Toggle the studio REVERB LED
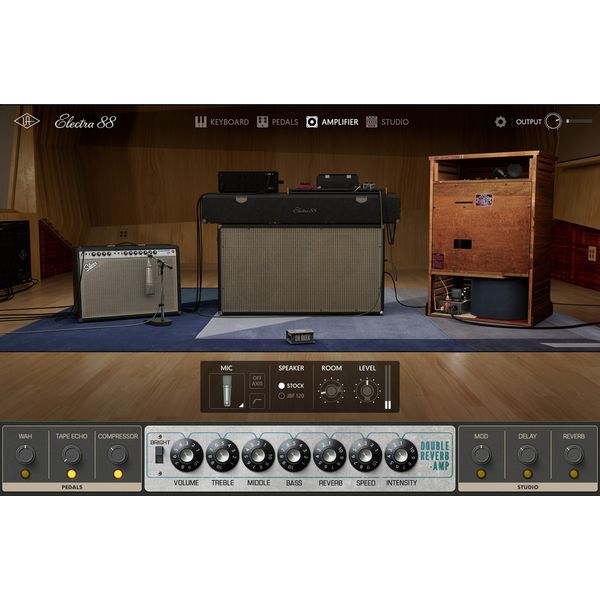Screen dimensions: 600x600 click(x=574, y=474)
